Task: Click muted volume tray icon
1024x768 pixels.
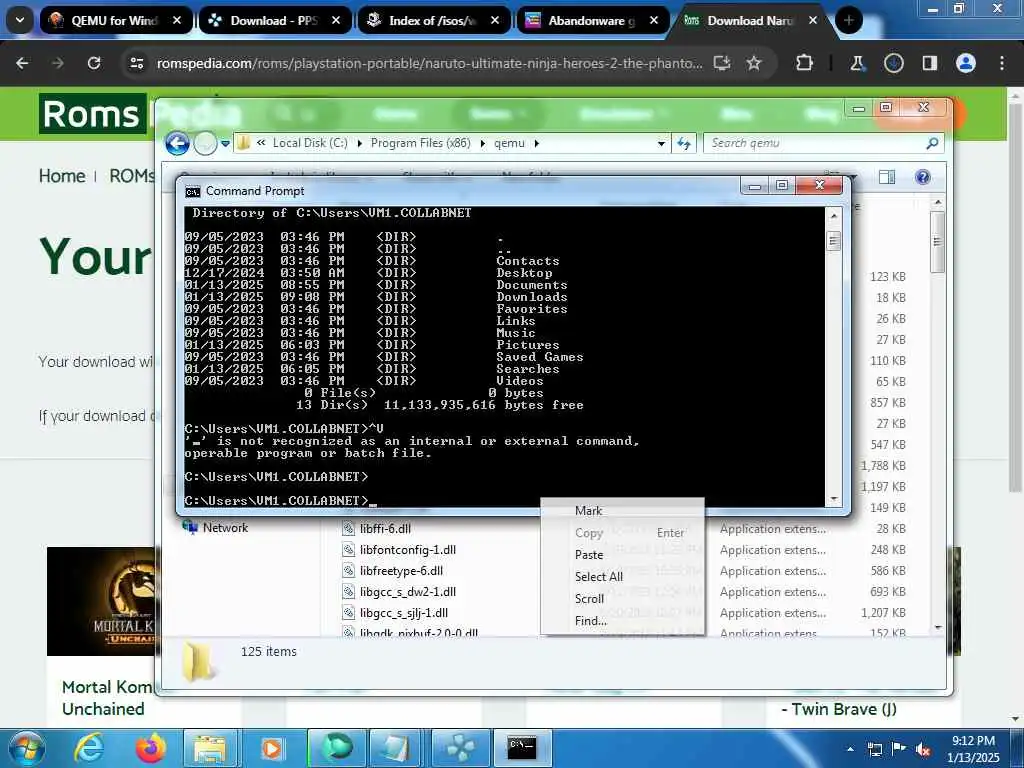Action: point(923,749)
